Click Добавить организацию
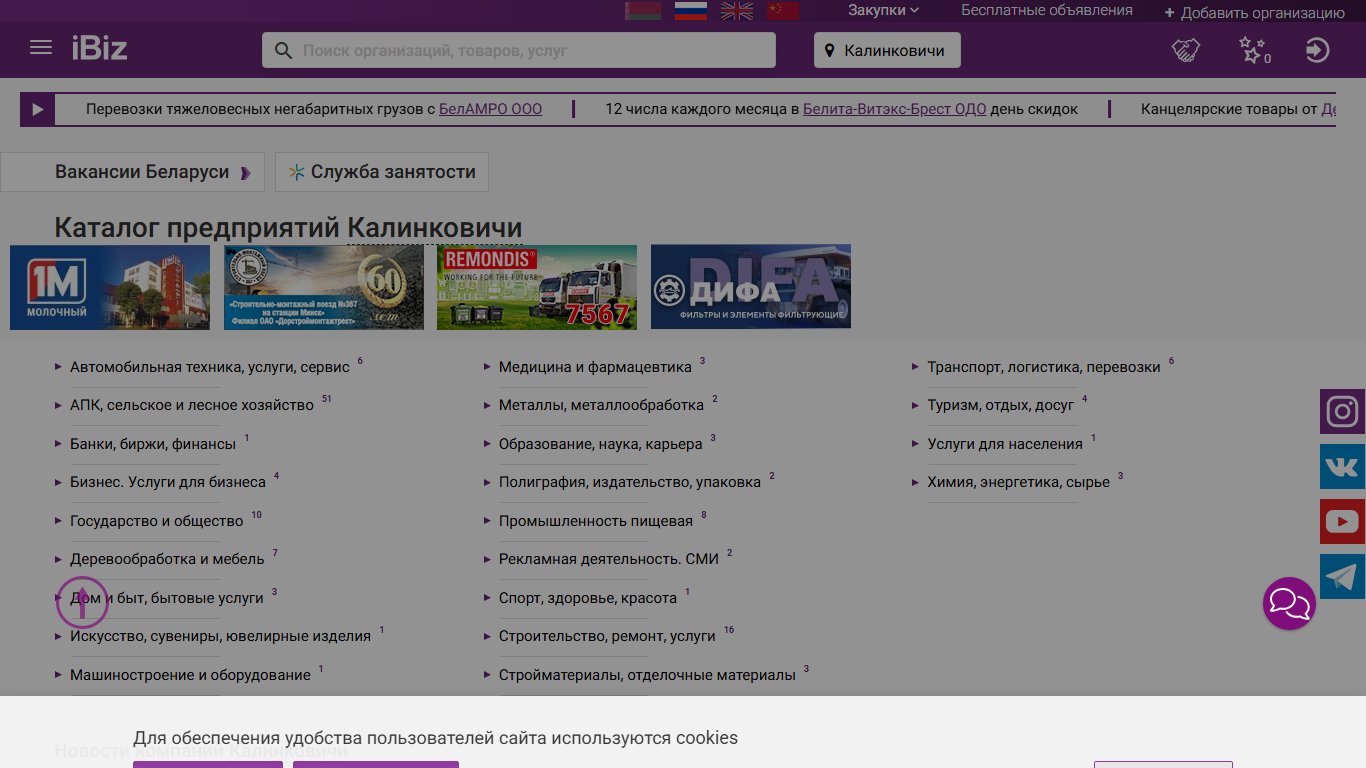 [1263, 13]
